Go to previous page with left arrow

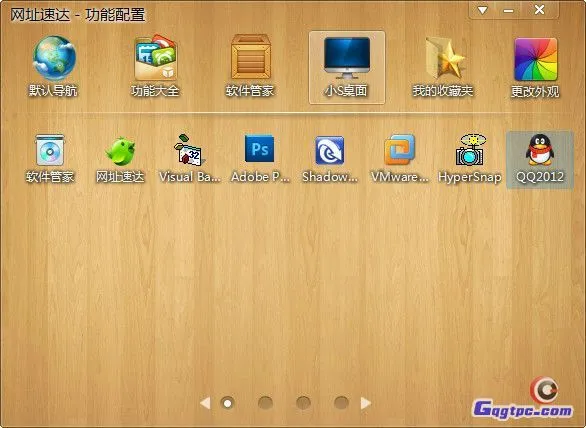click(x=205, y=403)
